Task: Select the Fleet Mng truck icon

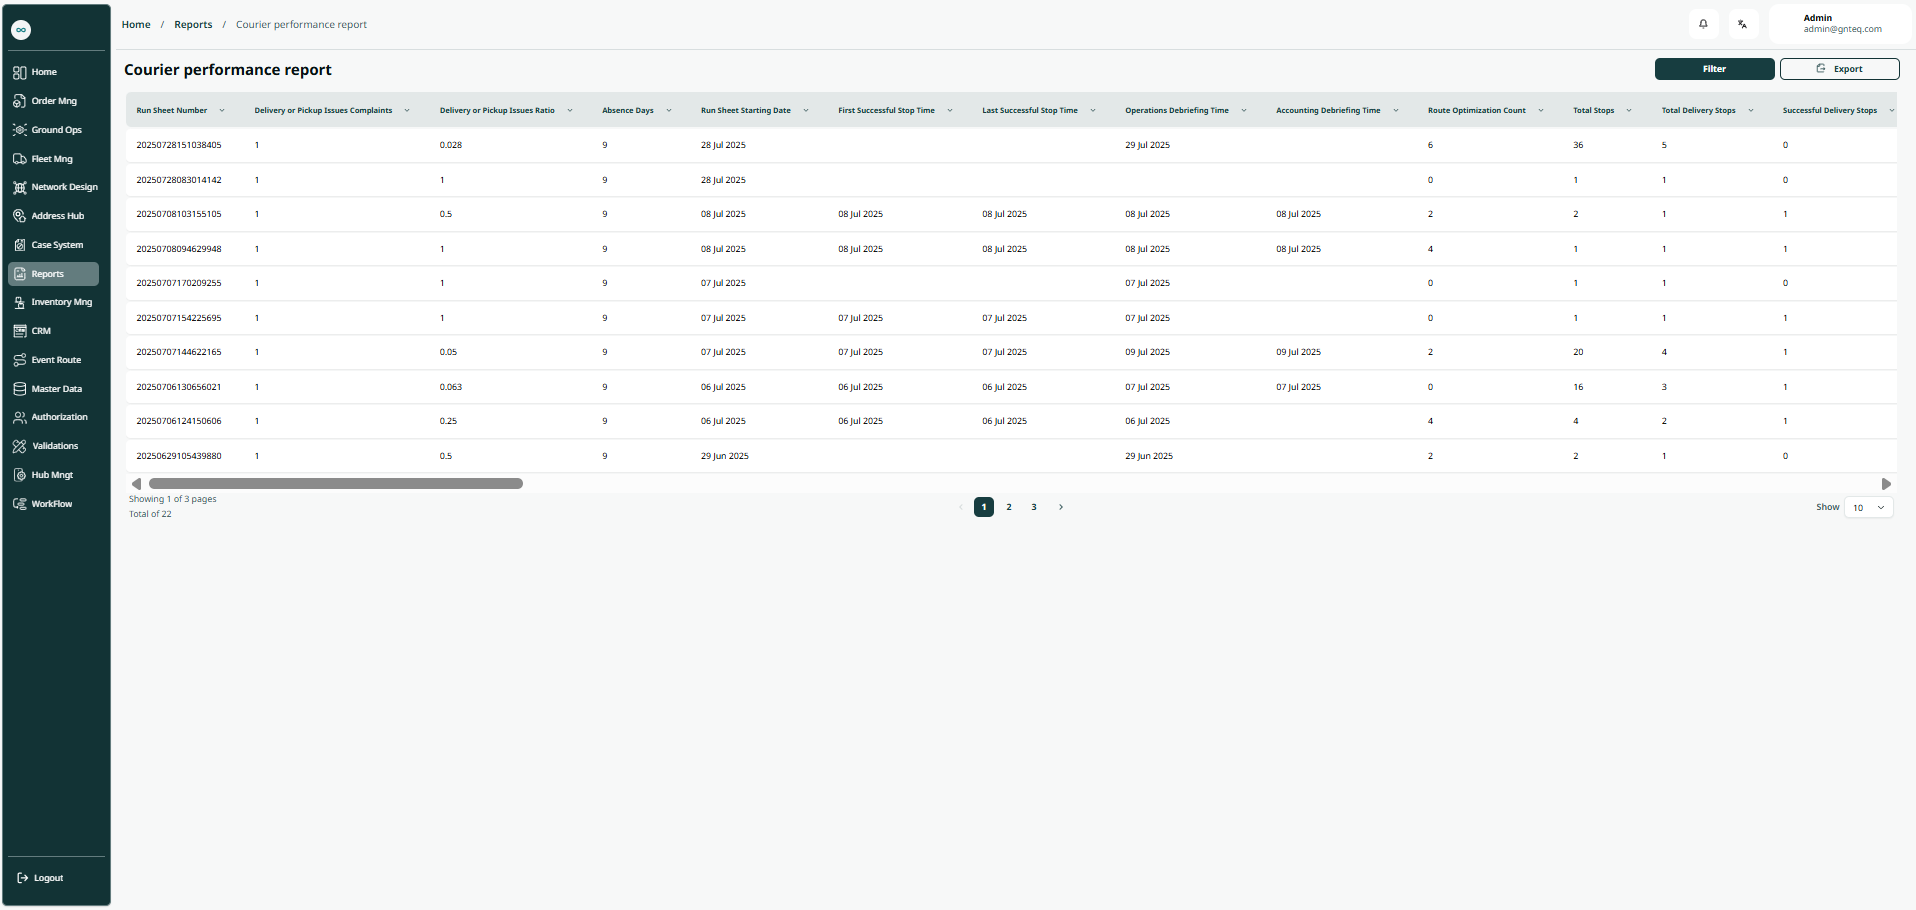Action: pos(20,159)
